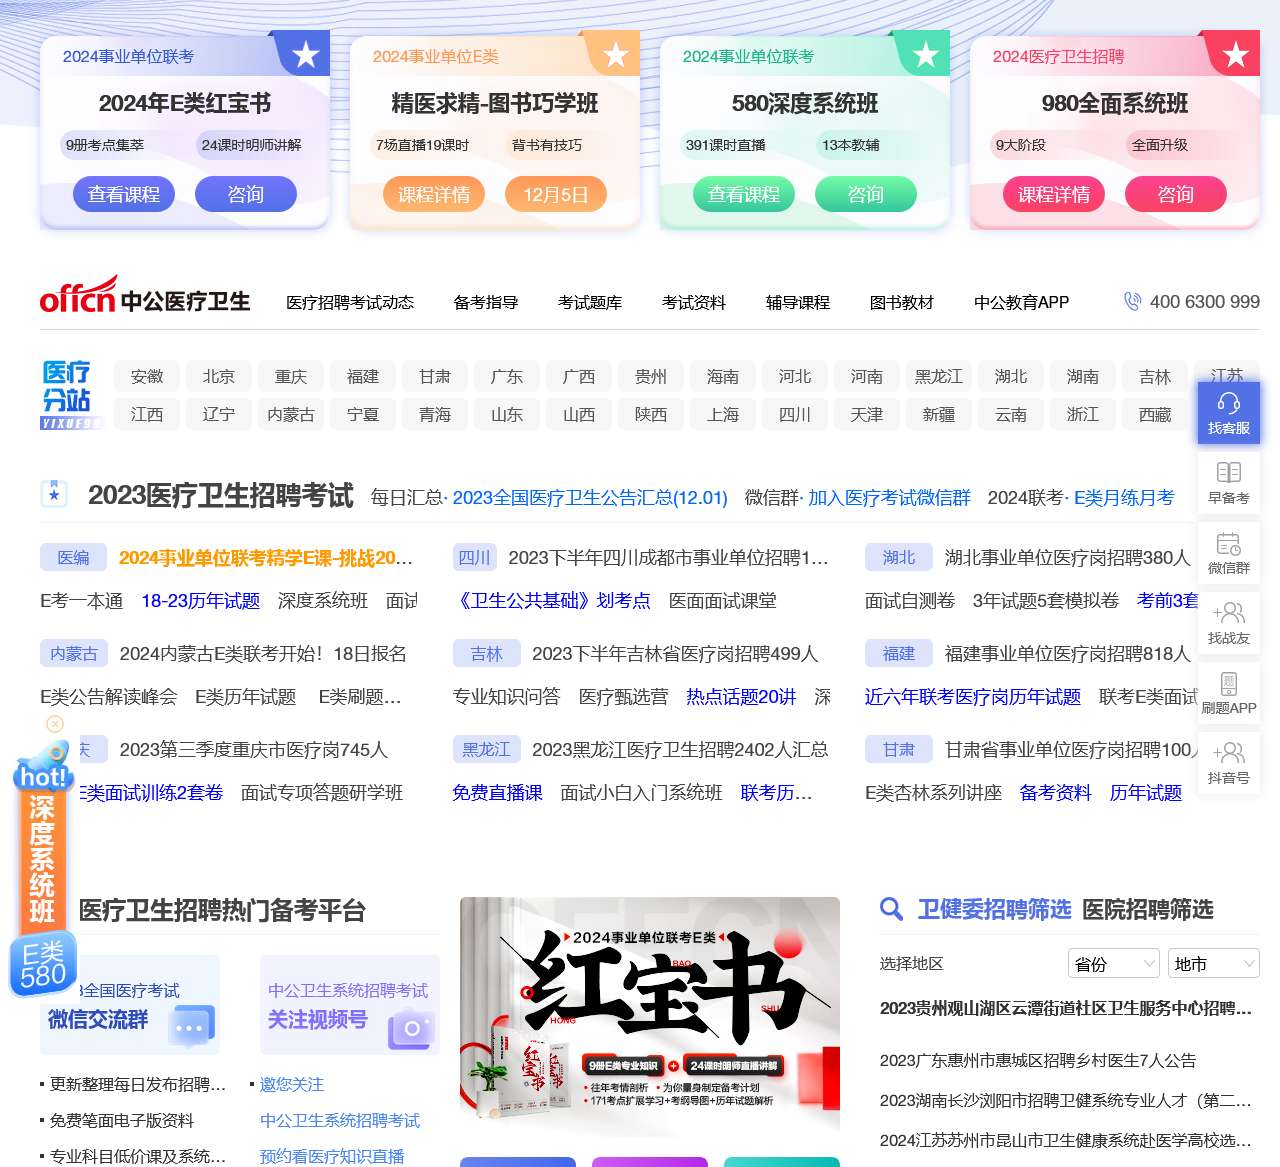Open 18-23历年试题 link
Image resolution: width=1280 pixels, height=1167 pixels.
pos(200,601)
